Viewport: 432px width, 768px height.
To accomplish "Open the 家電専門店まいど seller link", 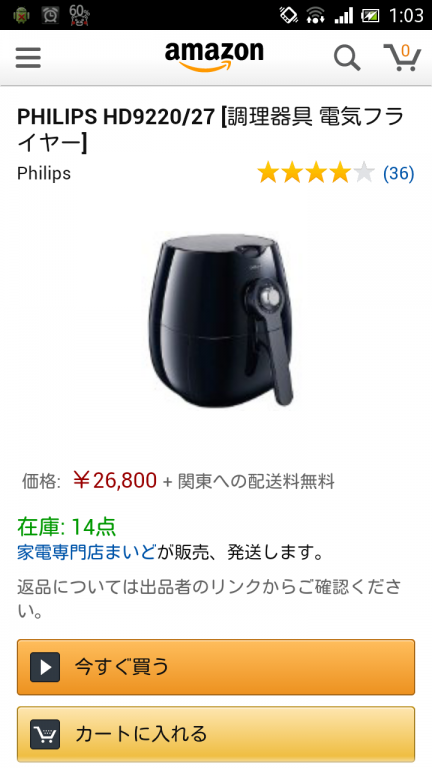I will tap(87, 552).
